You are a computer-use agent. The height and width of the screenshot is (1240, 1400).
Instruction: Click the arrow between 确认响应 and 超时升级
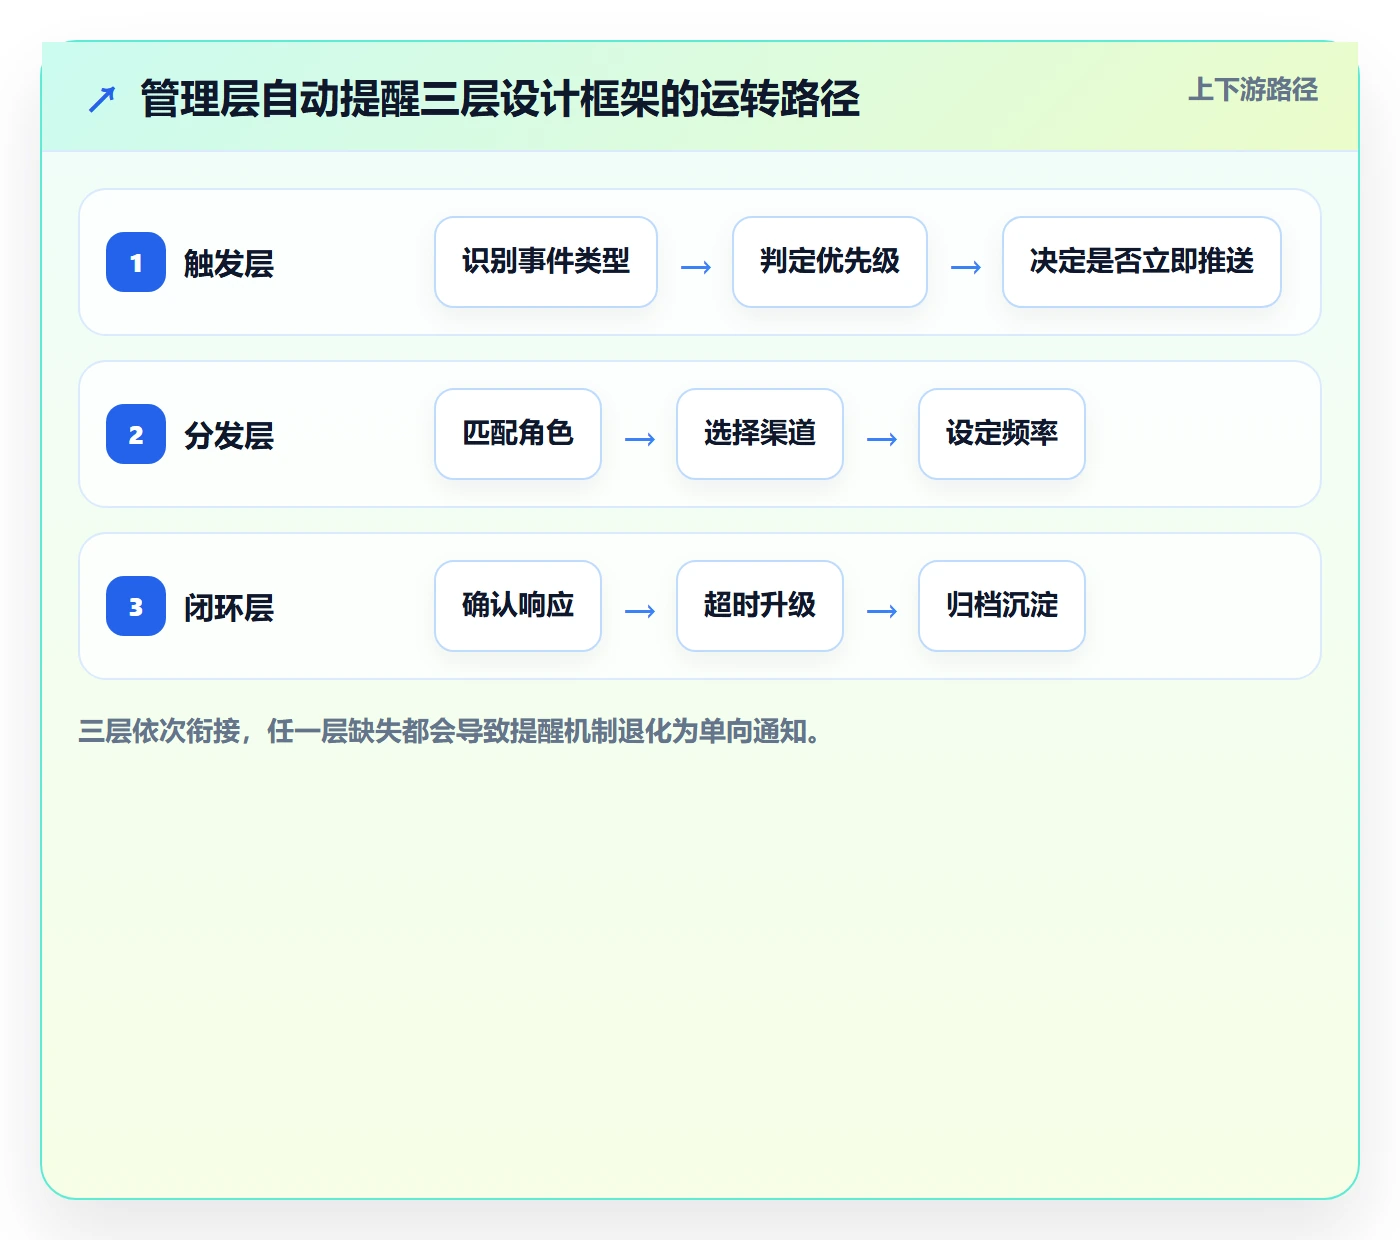[640, 611]
